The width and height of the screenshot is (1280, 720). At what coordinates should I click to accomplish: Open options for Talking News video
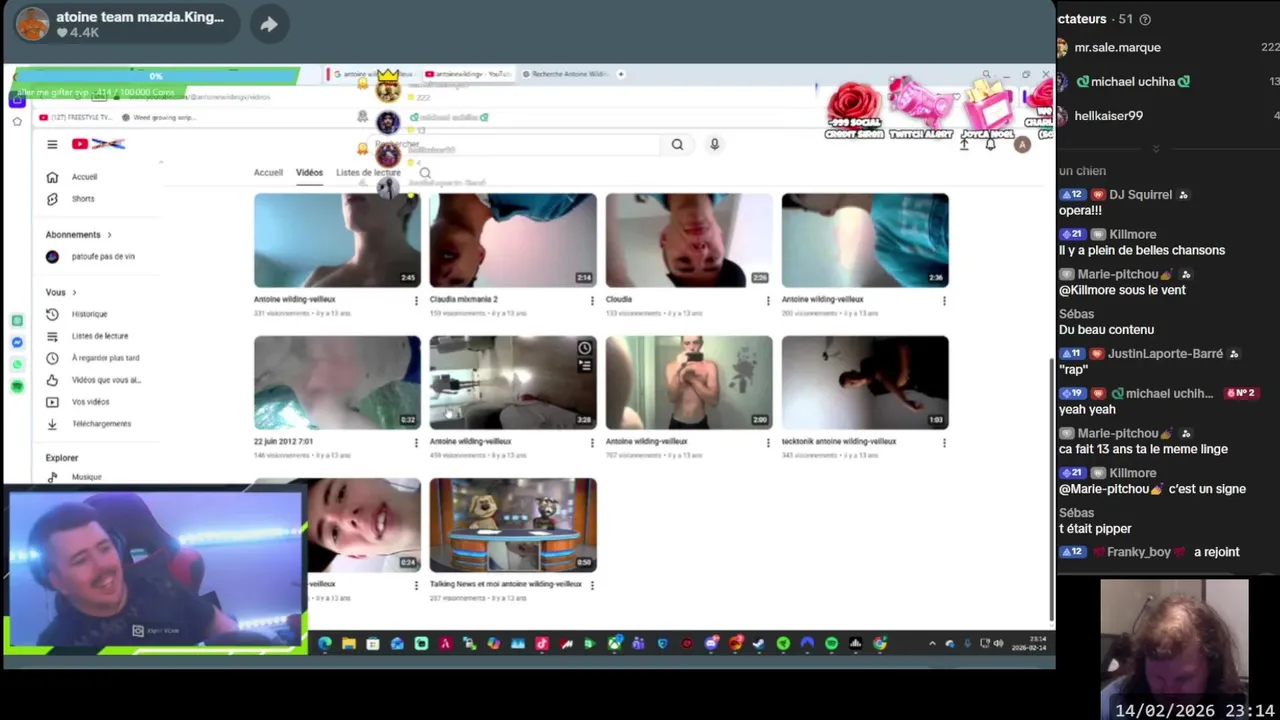tap(592, 585)
